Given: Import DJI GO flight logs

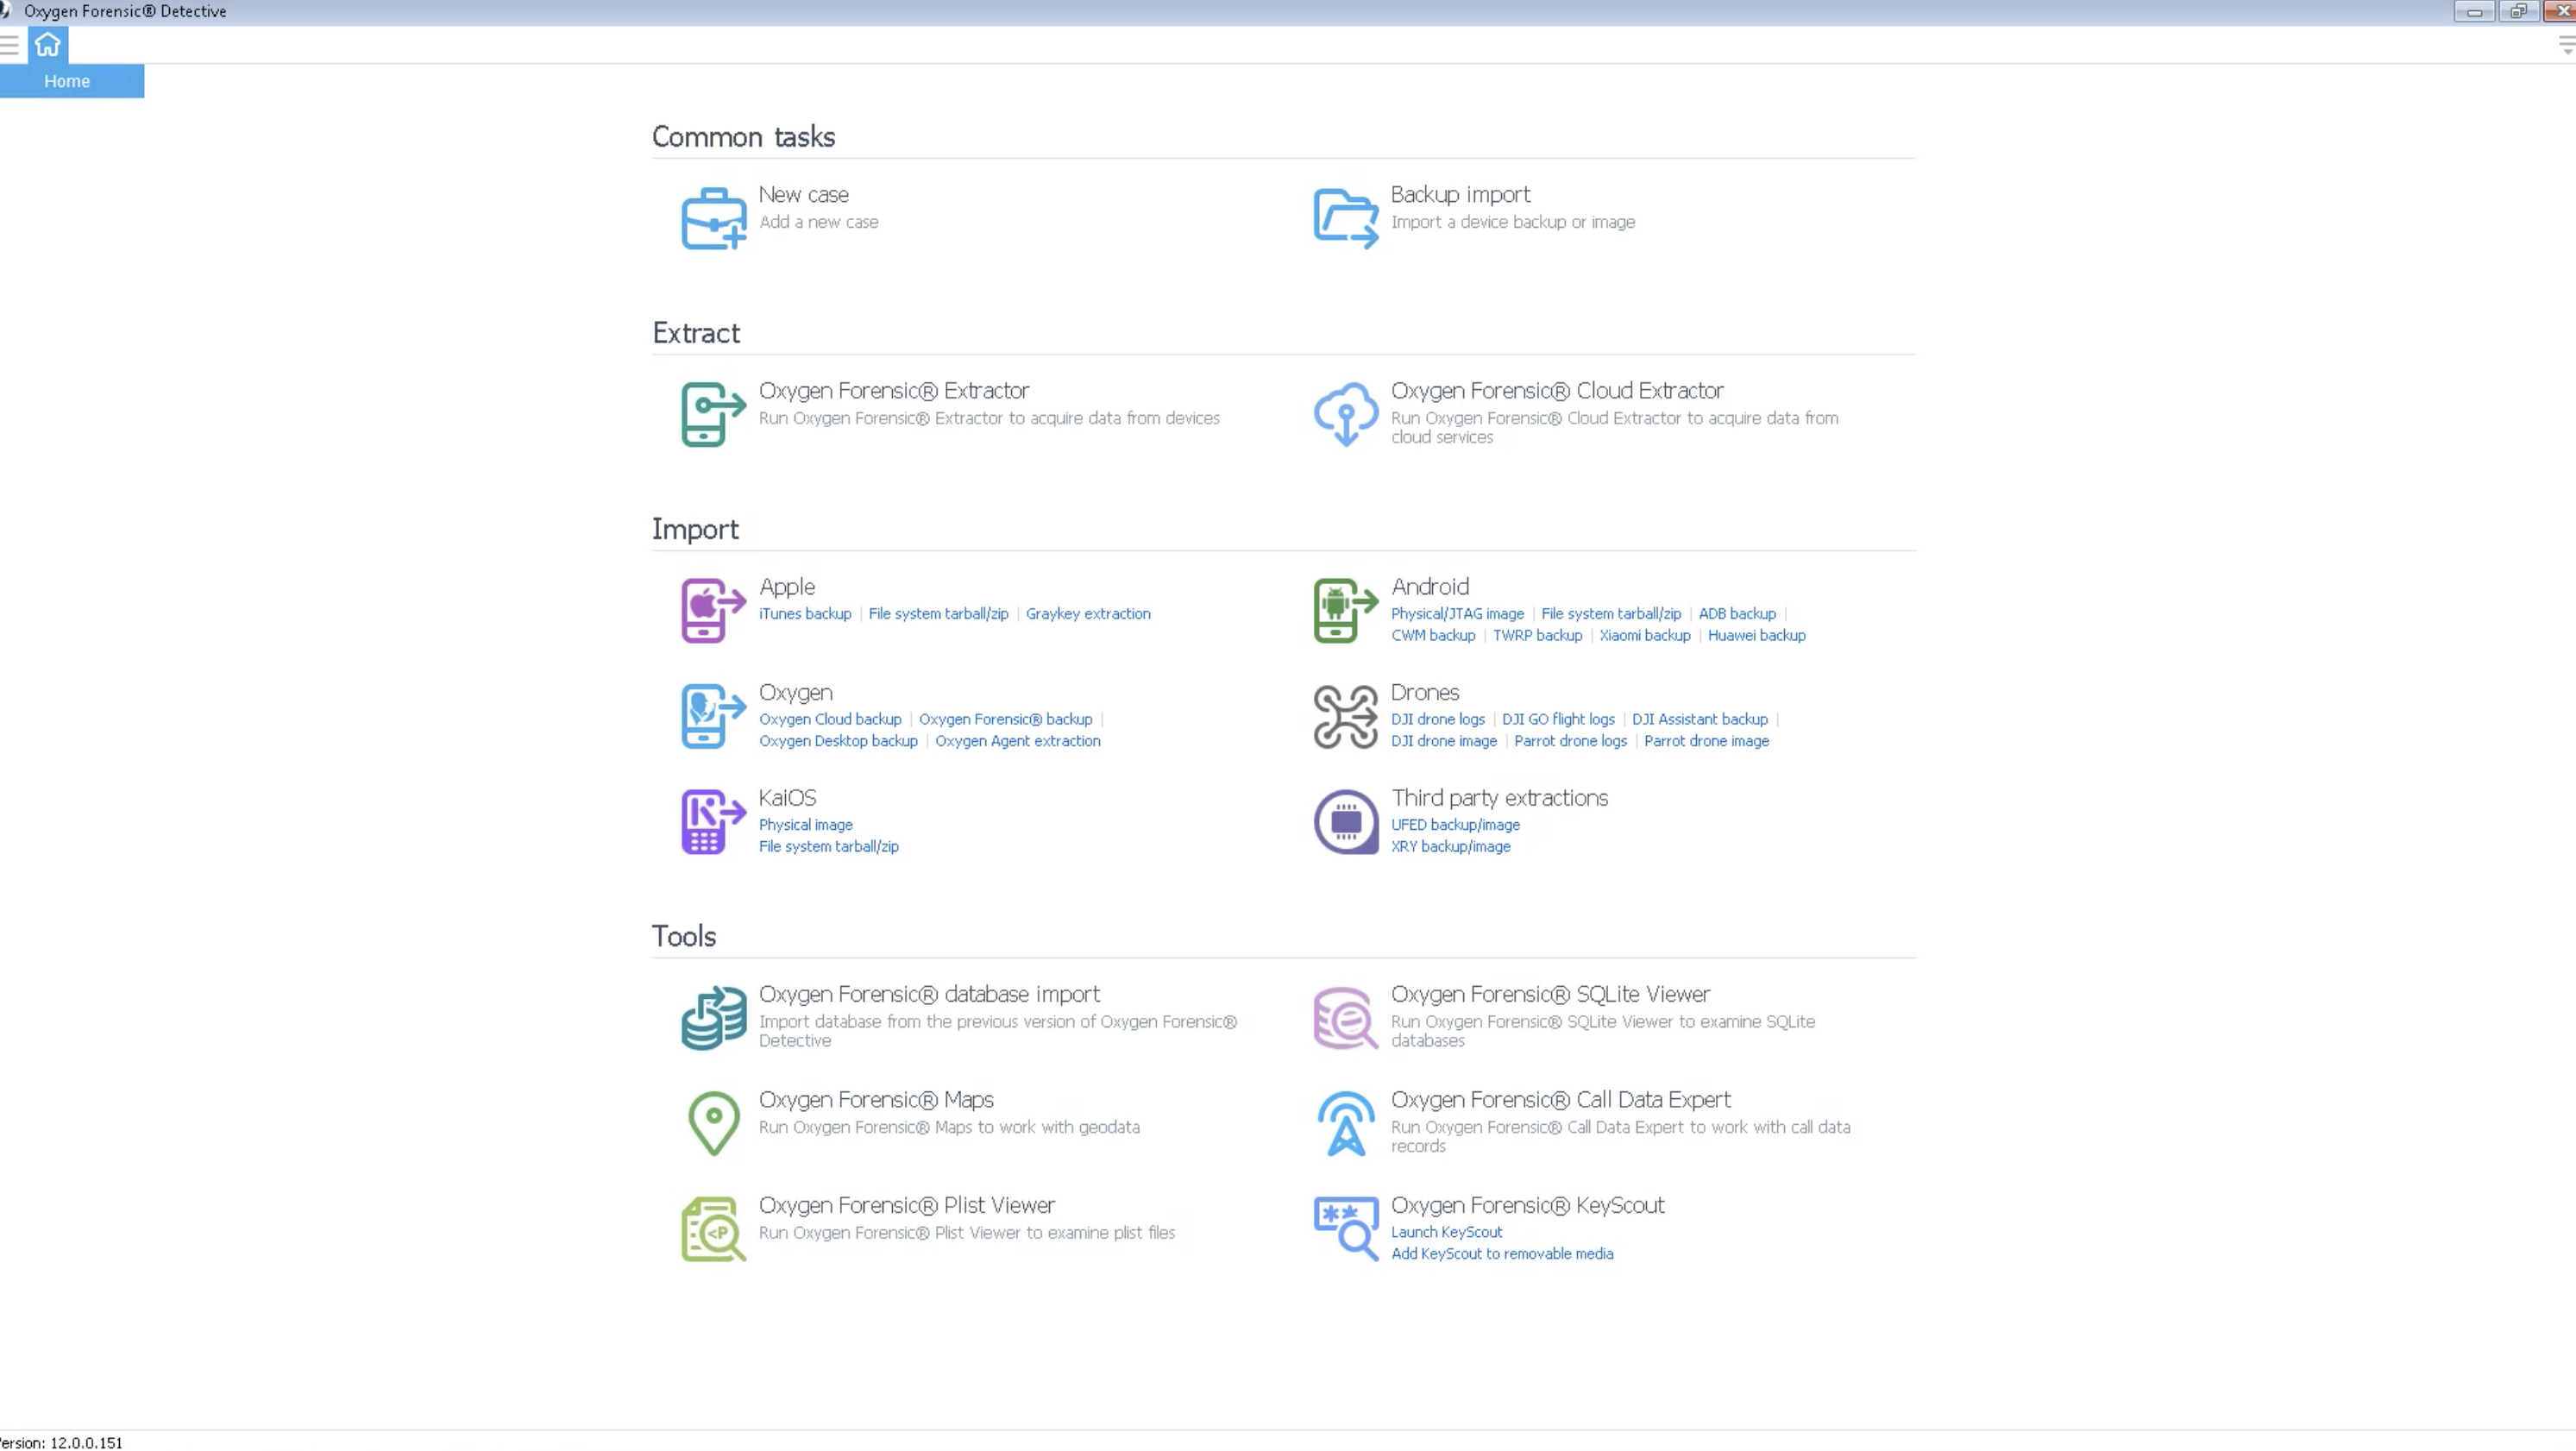Looking at the screenshot, I should [x=1558, y=719].
